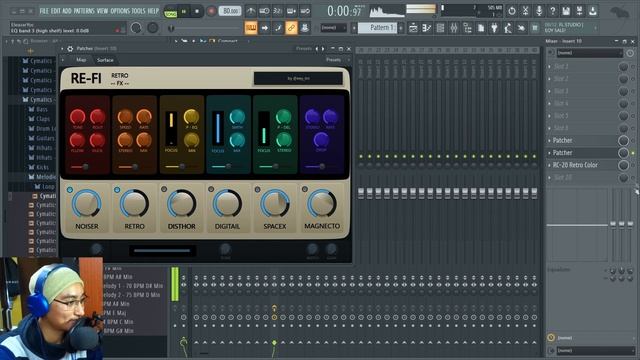
Task: Switch to the Patcher Surface tab
Action: pyautogui.click(x=105, y=60)
